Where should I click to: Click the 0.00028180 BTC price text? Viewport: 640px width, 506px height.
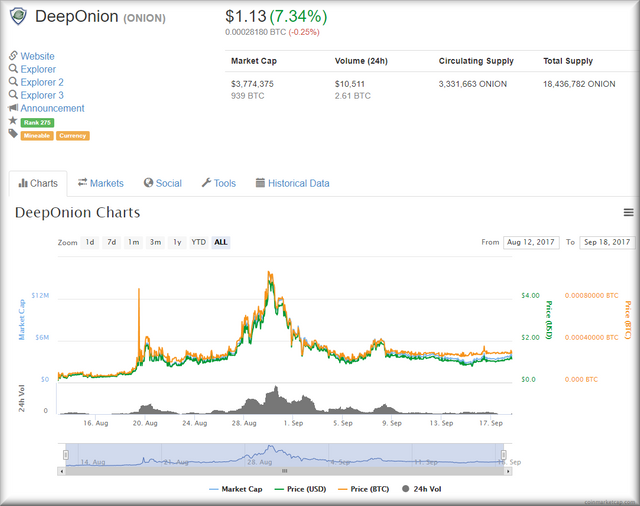(256, 32)
